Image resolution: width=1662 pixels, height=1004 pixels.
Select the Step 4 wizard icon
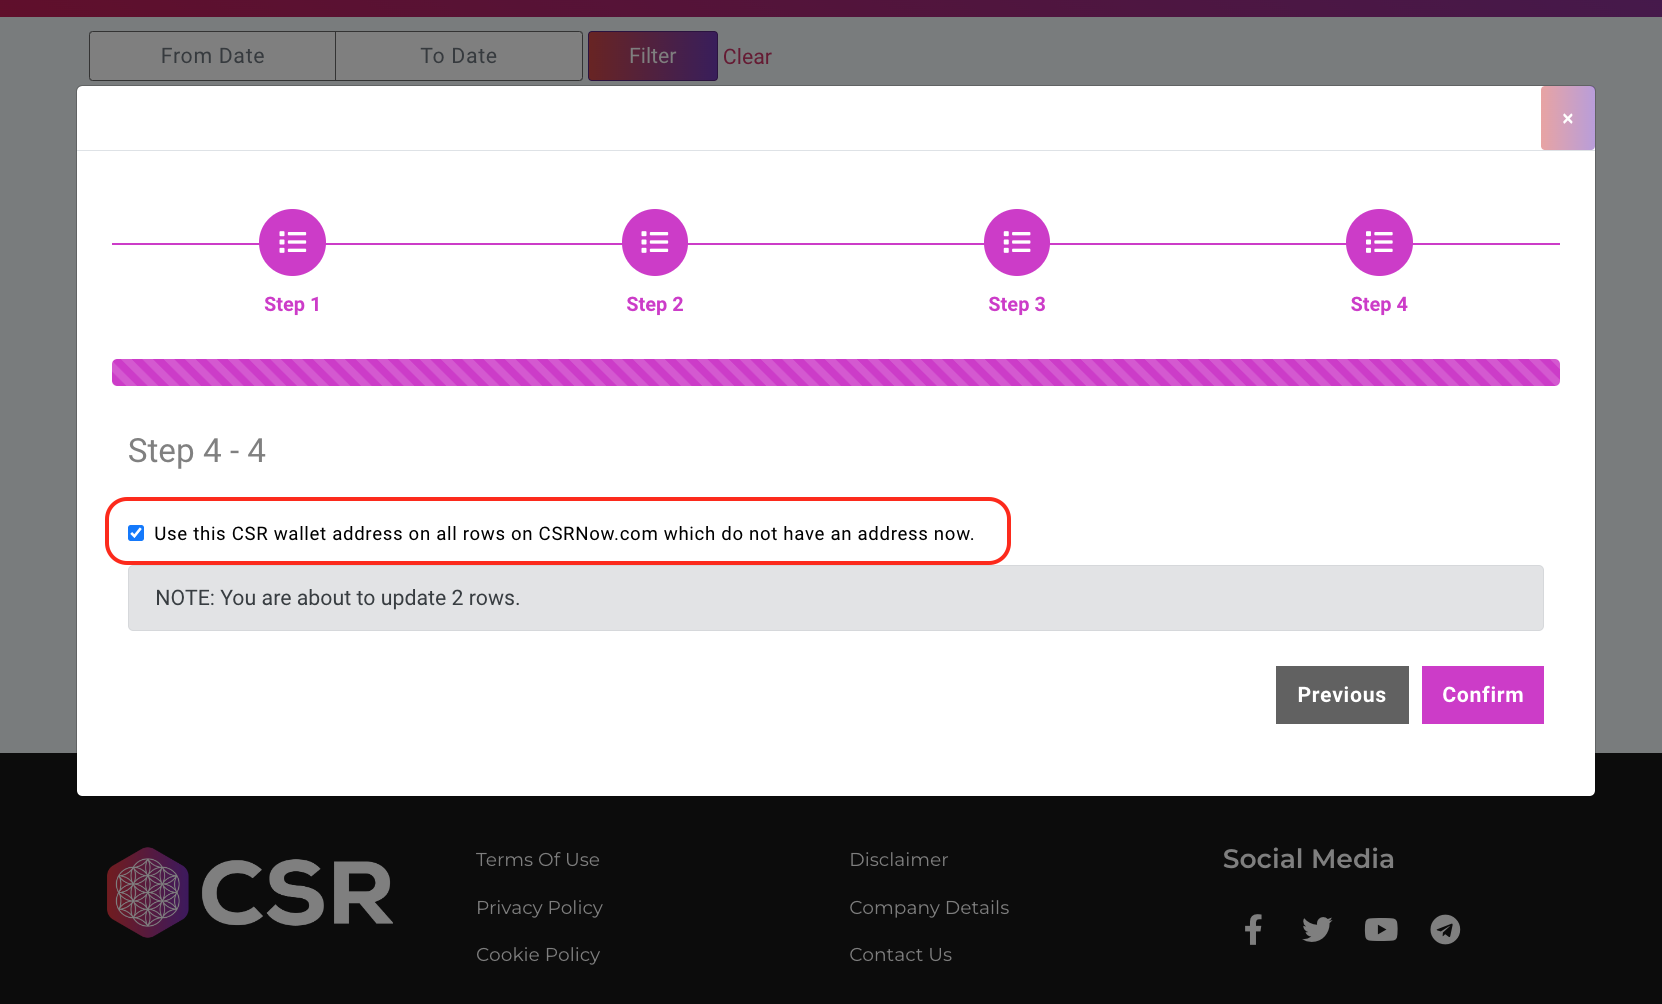(1378, 242)
